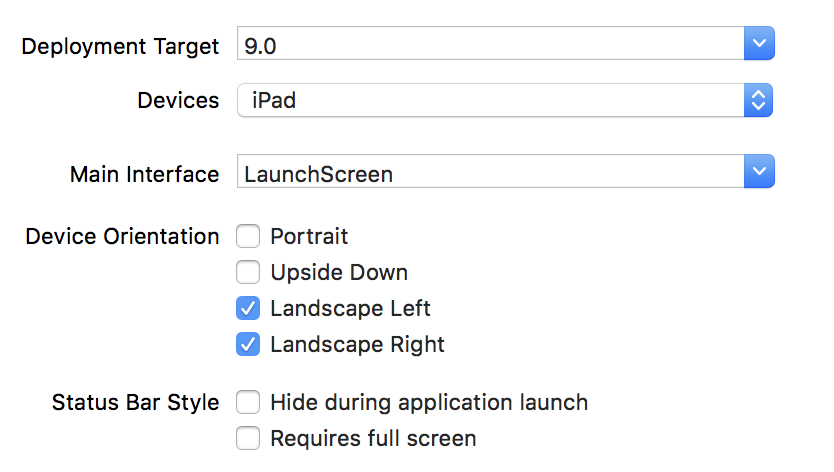Viewport: 834px width, 472px height.
Task: Click the Deployment Target 9.0 field
Action: (490, 43)
